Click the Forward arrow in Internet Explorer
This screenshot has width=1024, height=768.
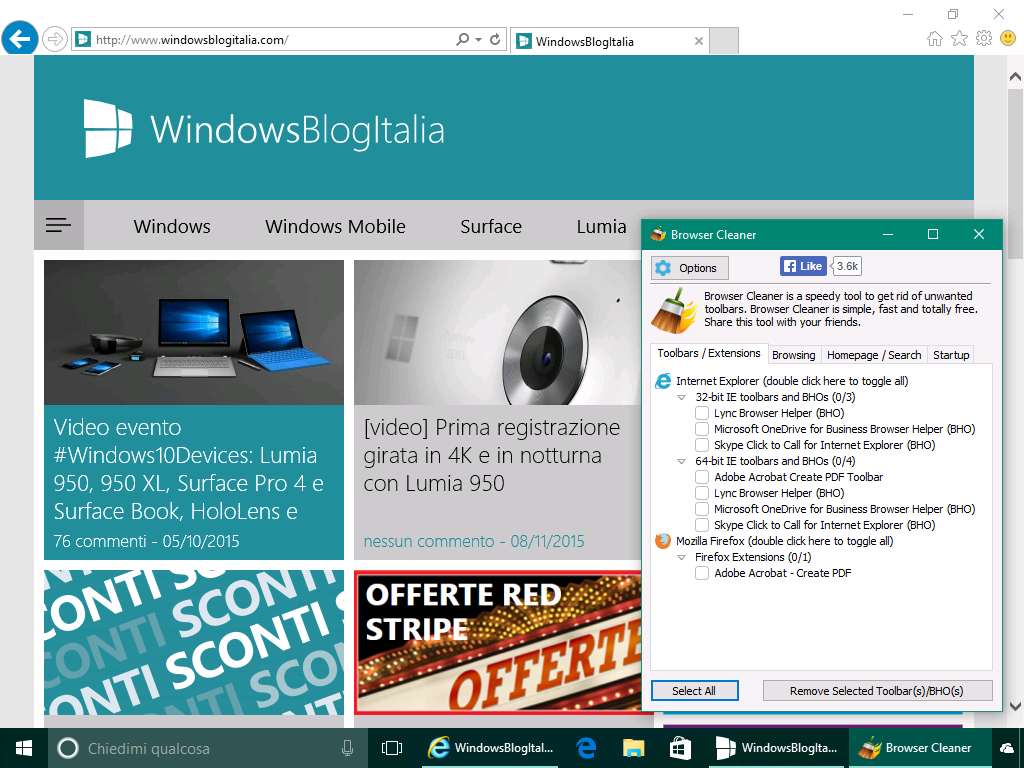tap(56, 39)
